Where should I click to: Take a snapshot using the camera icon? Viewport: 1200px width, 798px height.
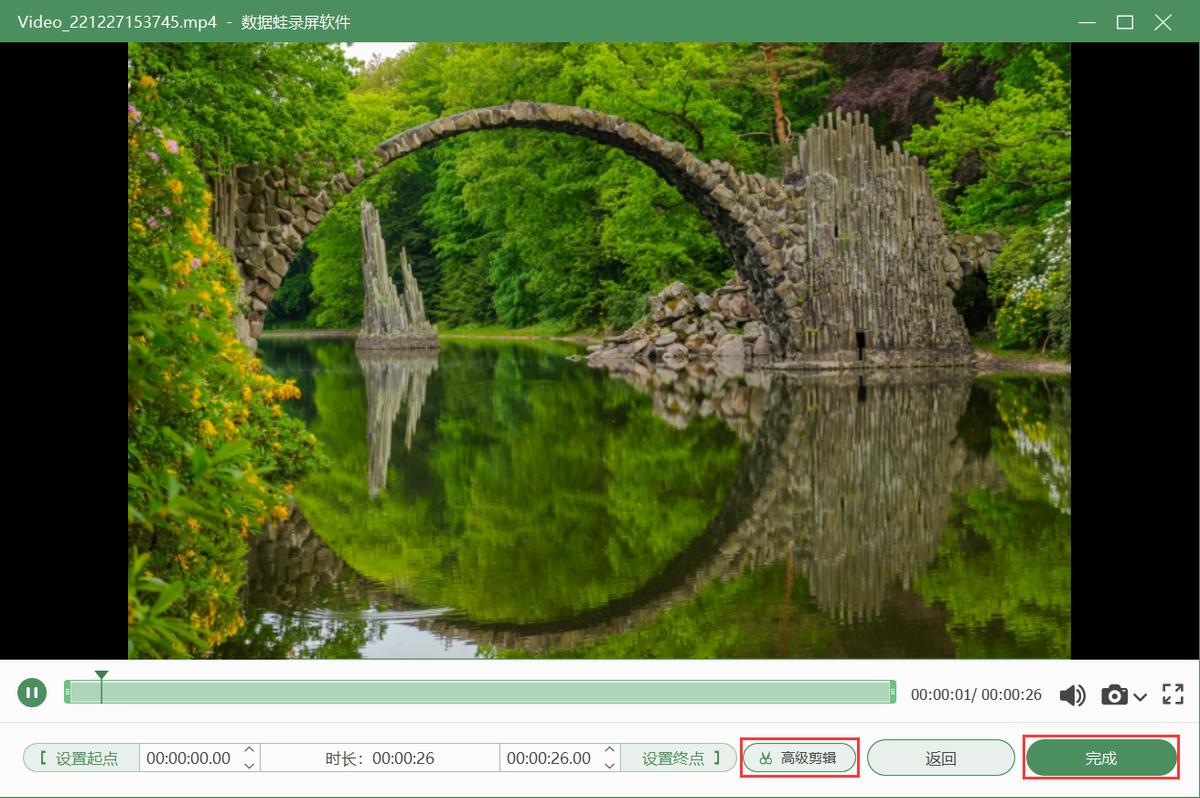(x=1113, y=693)
